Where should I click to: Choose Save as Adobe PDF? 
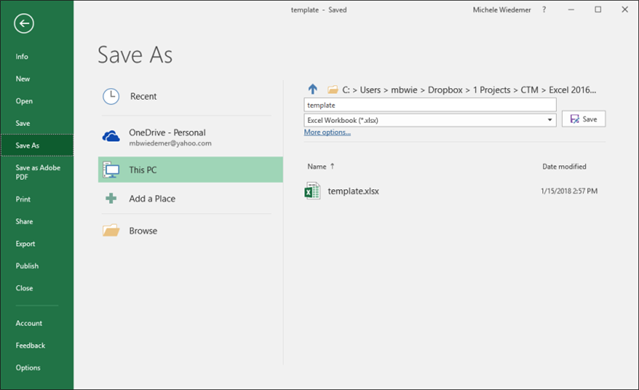pyautogui.click(x=37, y=172)
